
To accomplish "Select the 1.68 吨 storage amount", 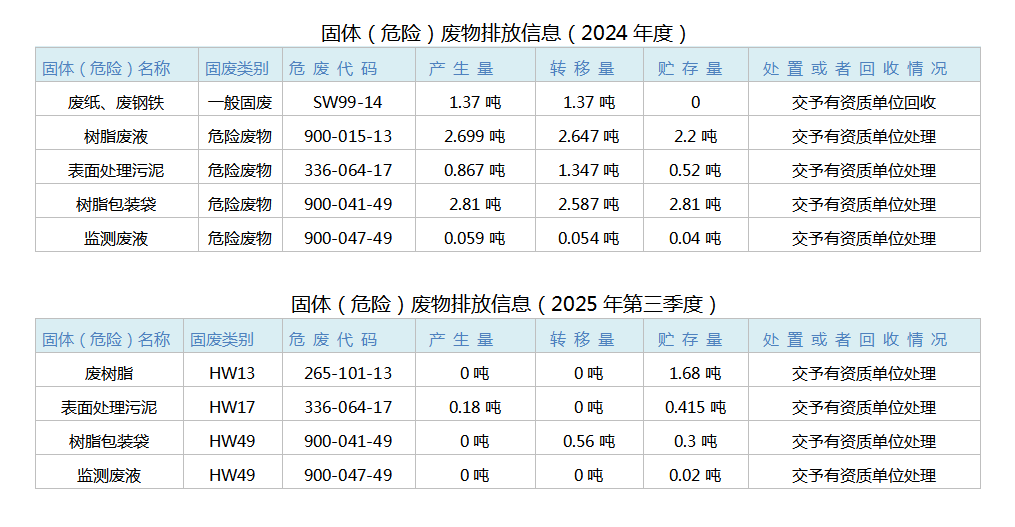I will point(695,373).
